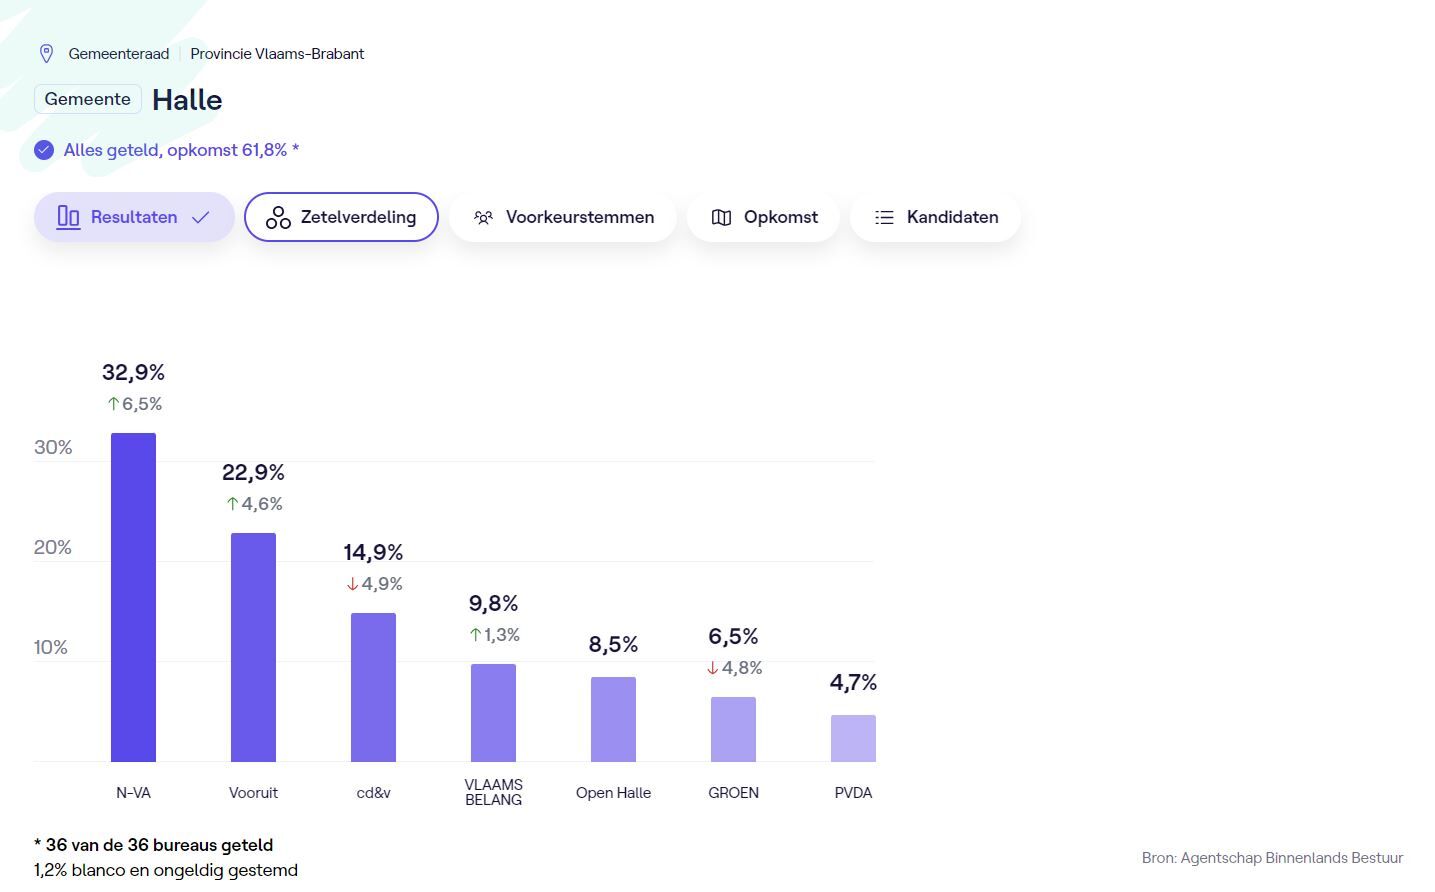Image resolution: width=1435 pixels, height=892 pixels.
Task: Select the Kandidaten tab
Action: coord(935,217)
